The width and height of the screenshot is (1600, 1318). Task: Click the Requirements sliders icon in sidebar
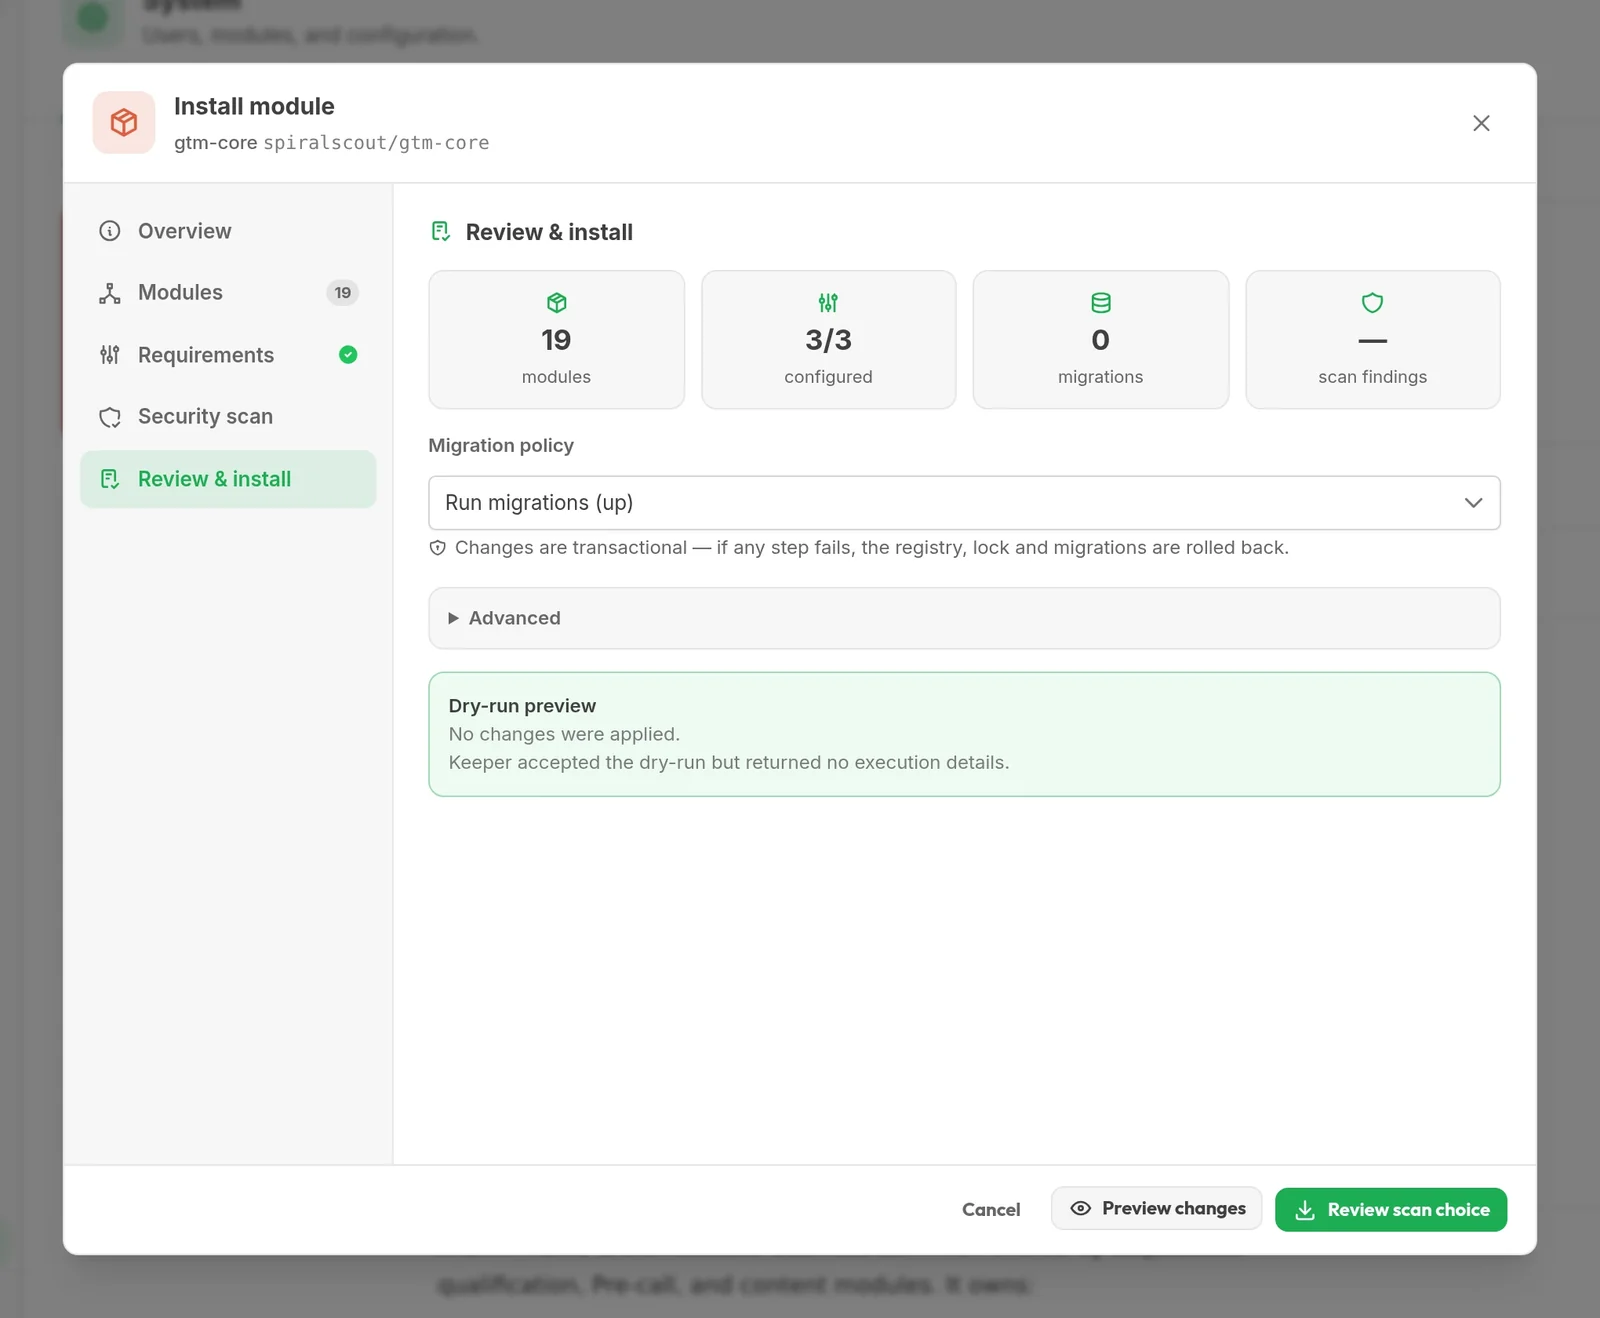point(110,355)
